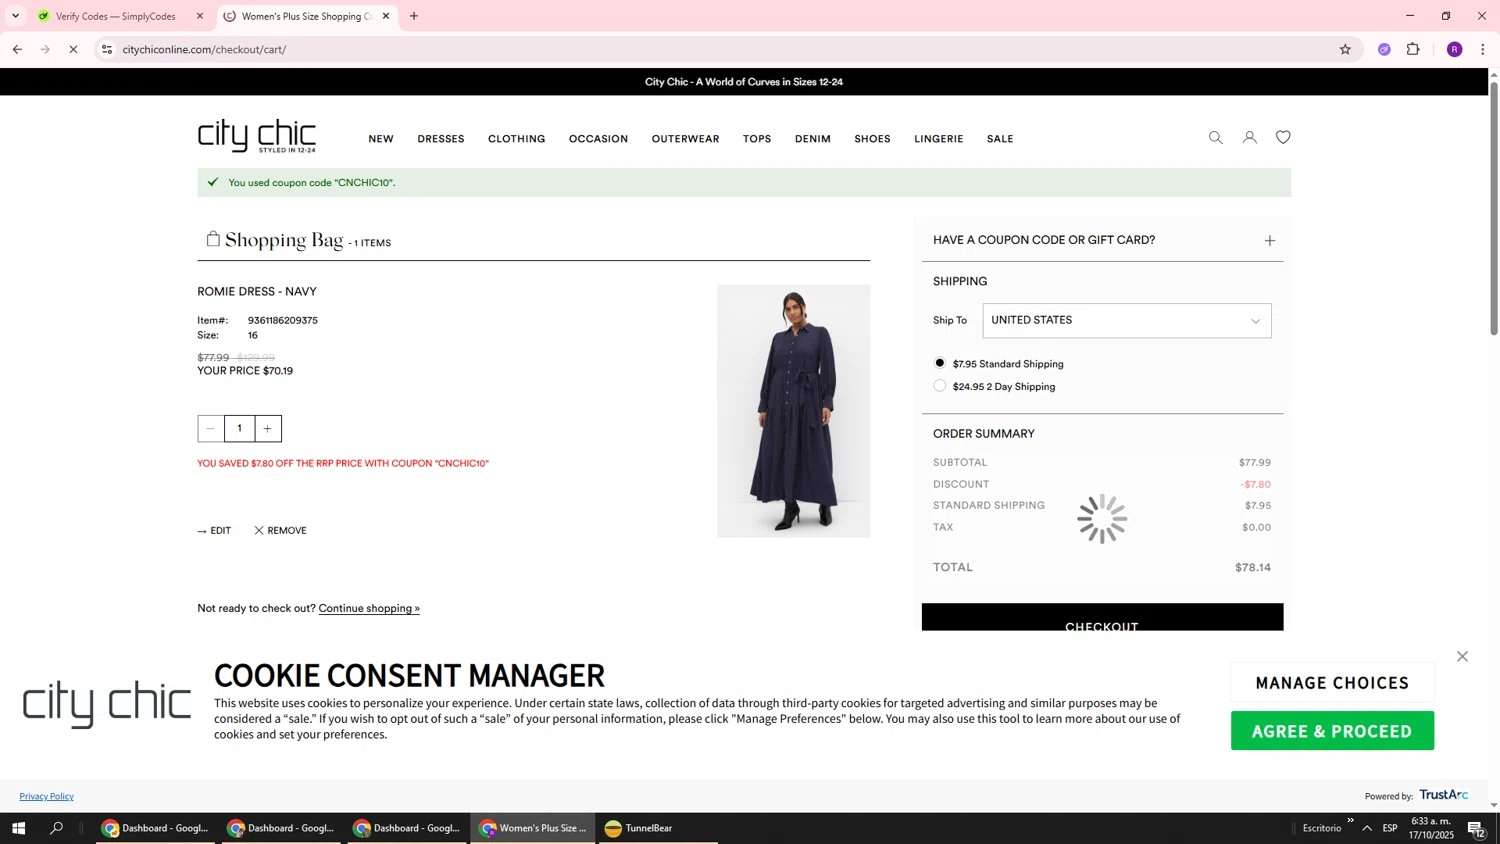Viewport: 1500px width, 844px height.
Task: Open the Privacy Policy link
Action: [47, 797]
